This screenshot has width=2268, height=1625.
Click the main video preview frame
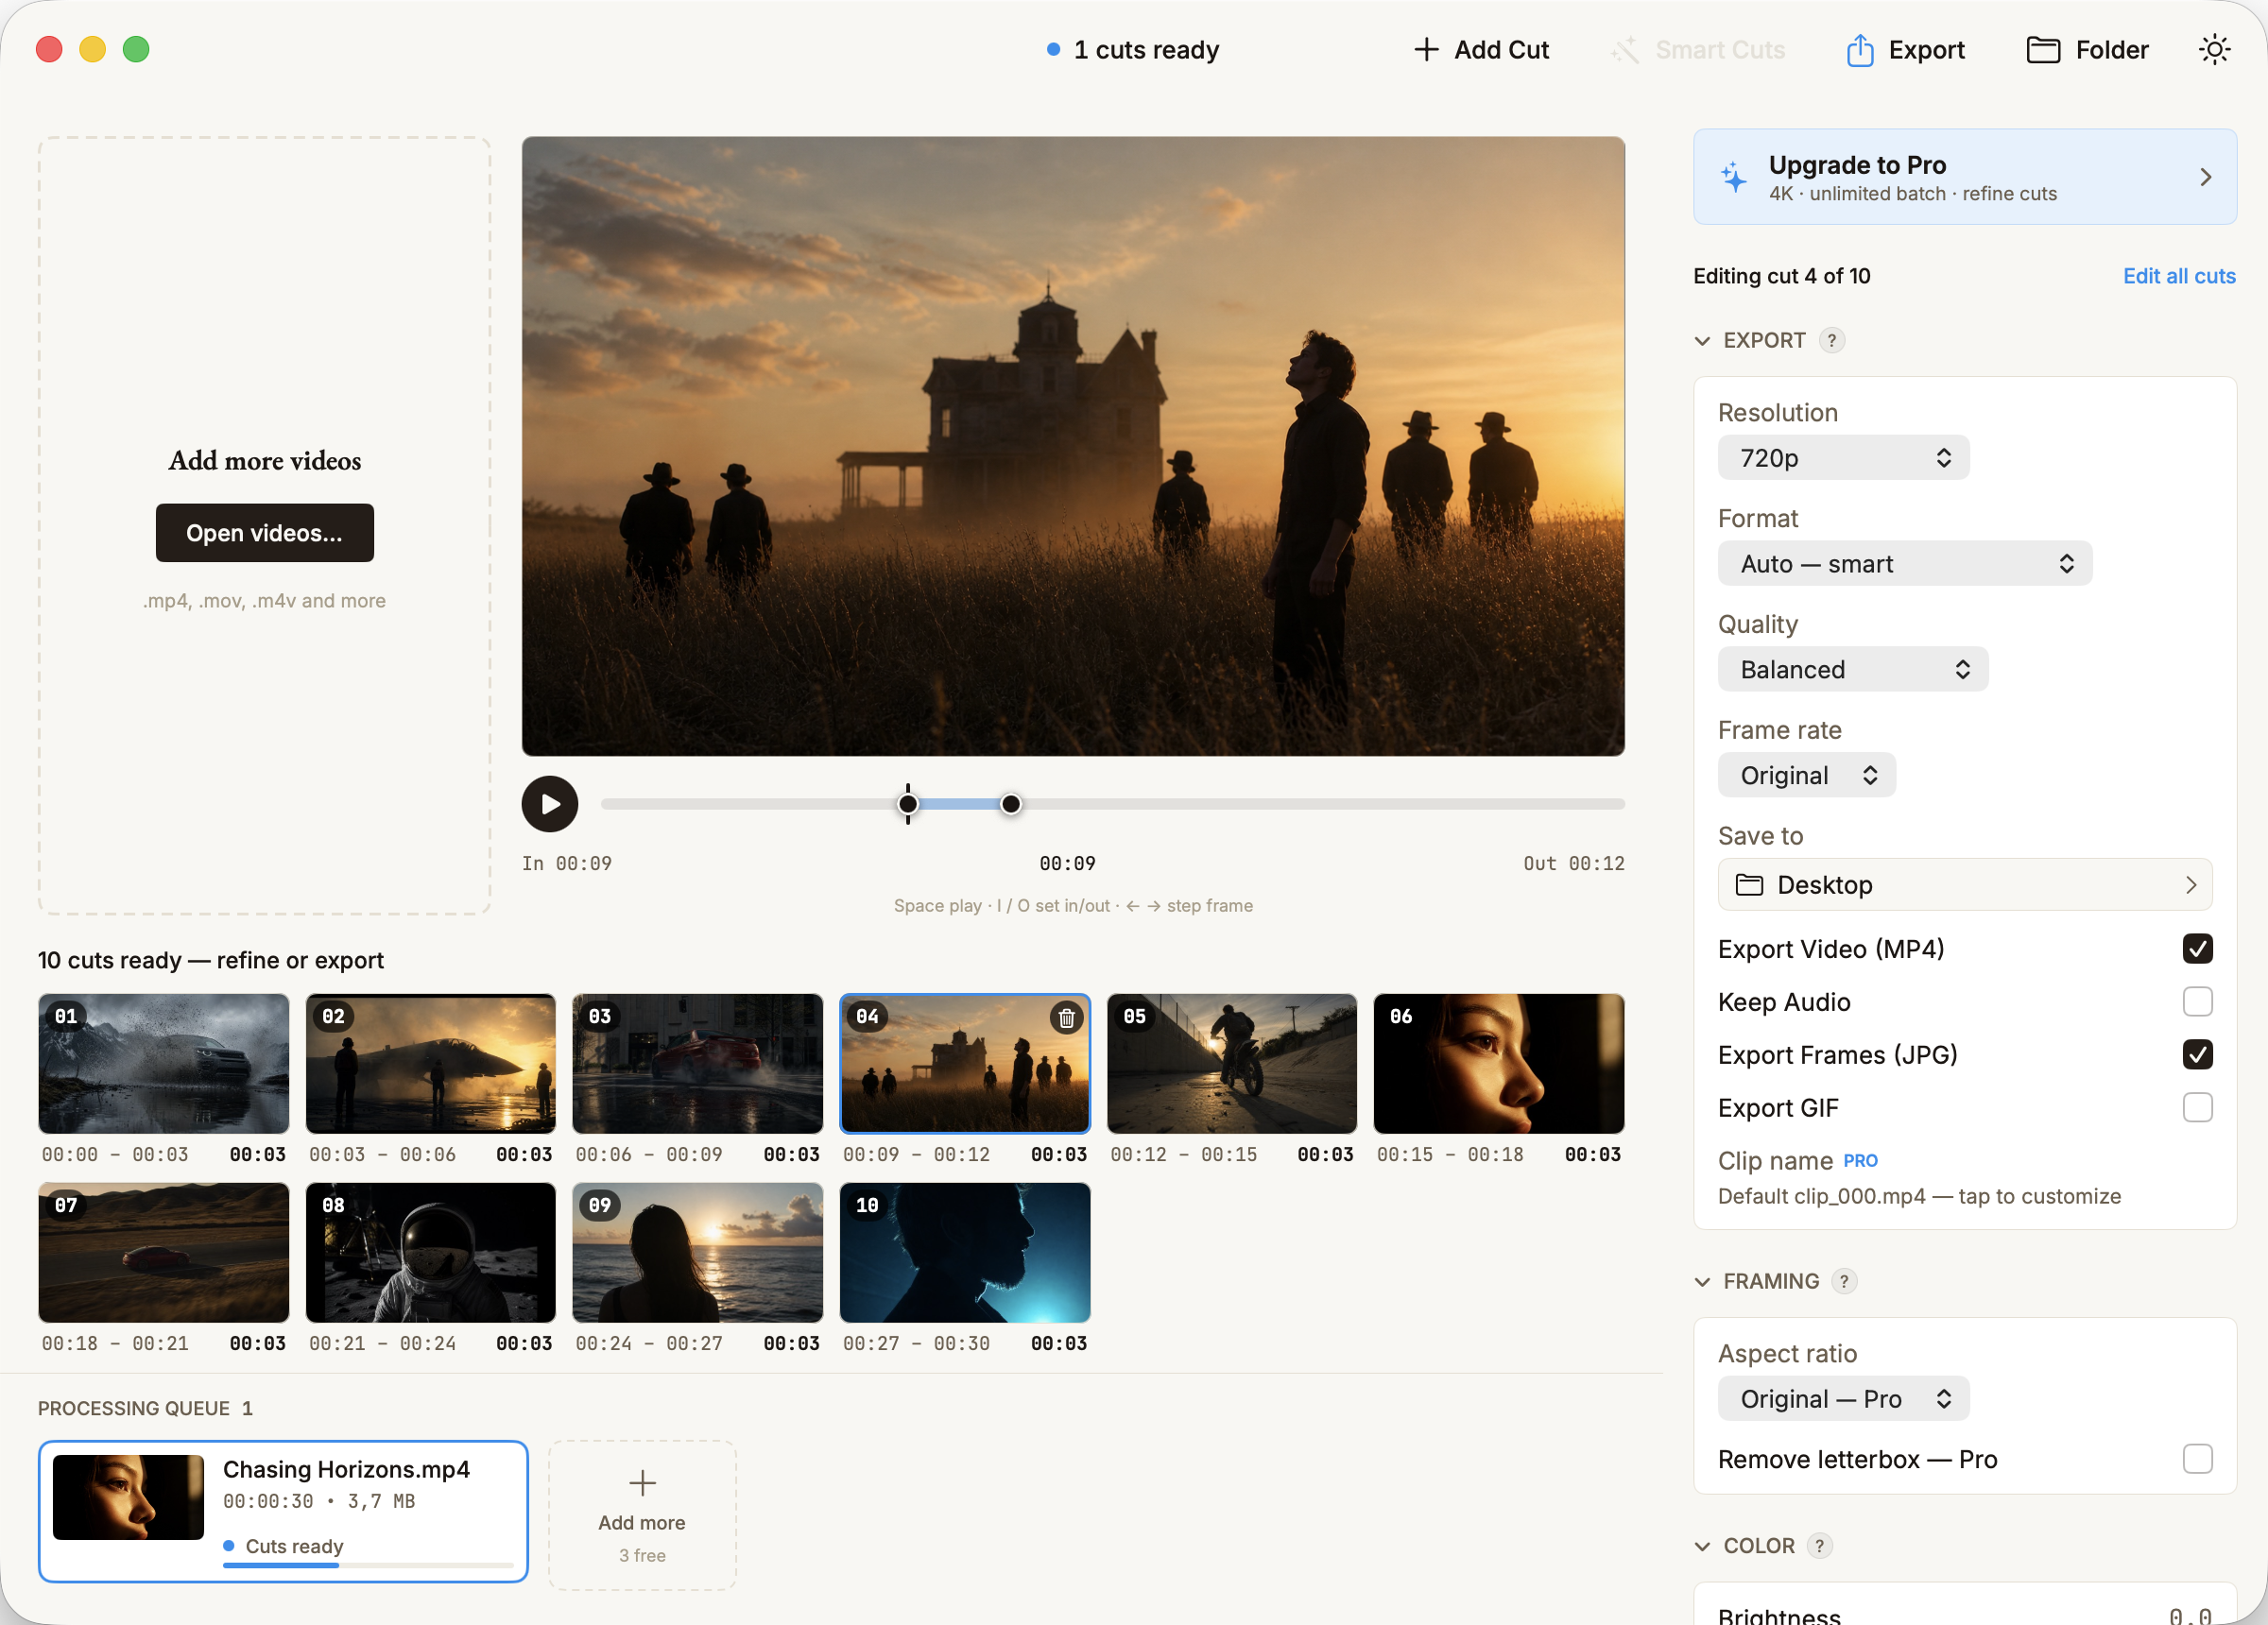click(1073, 446)
